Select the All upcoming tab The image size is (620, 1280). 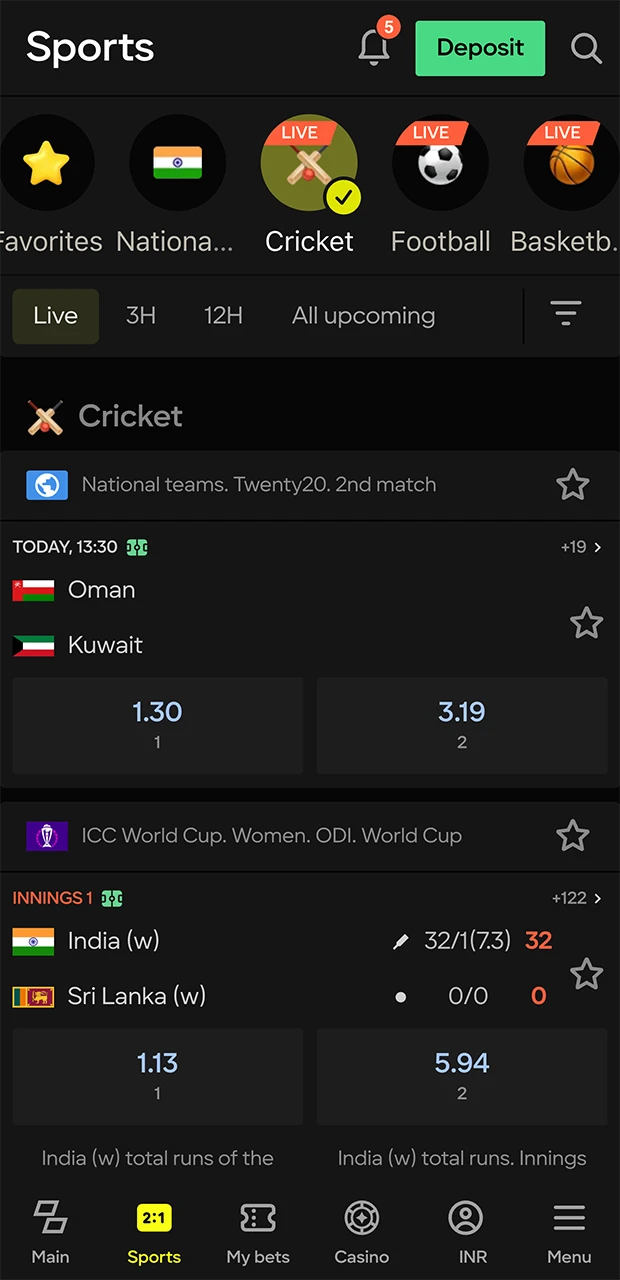pyautogui.click(x=363, y=316)
